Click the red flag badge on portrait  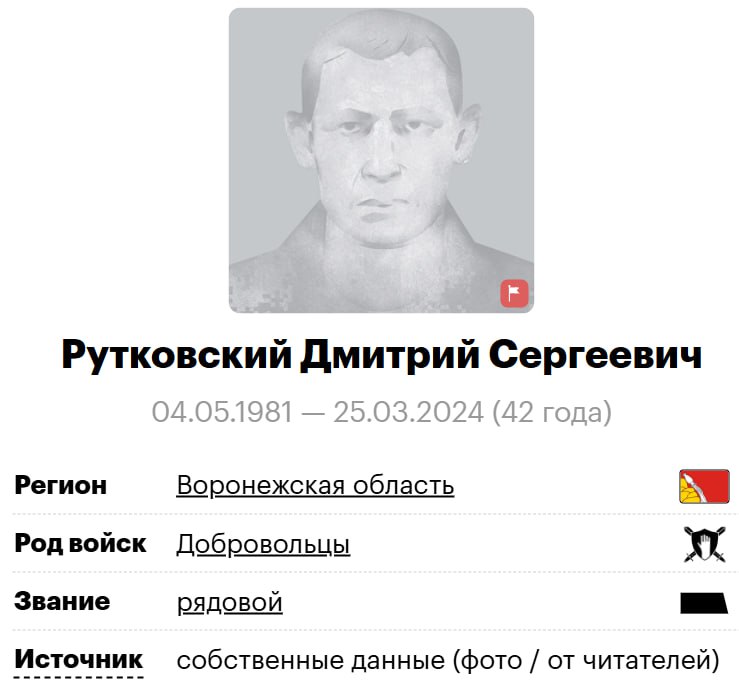coord(514,294)
